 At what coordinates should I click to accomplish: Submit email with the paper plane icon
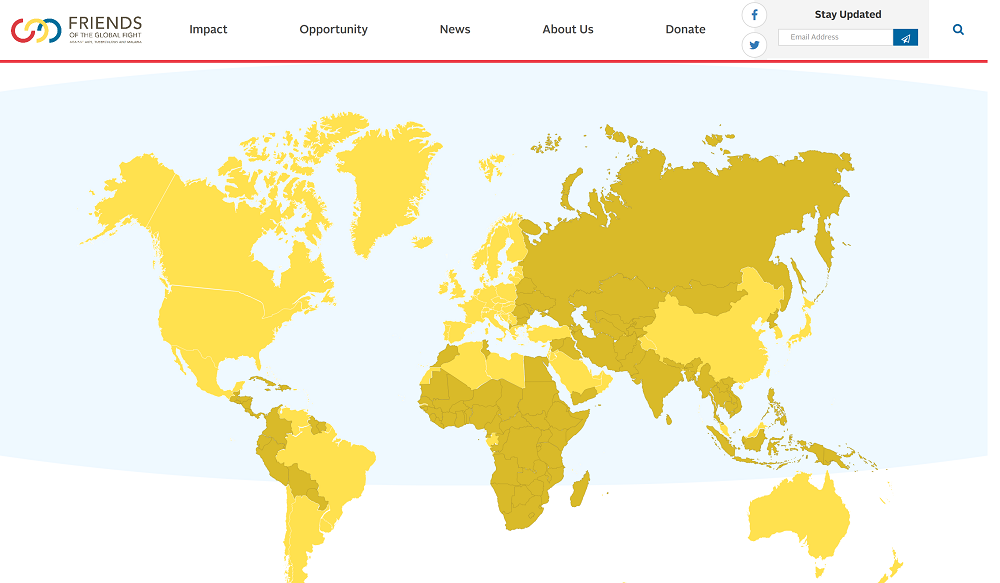pyautogui.click(x=905, y=36)
